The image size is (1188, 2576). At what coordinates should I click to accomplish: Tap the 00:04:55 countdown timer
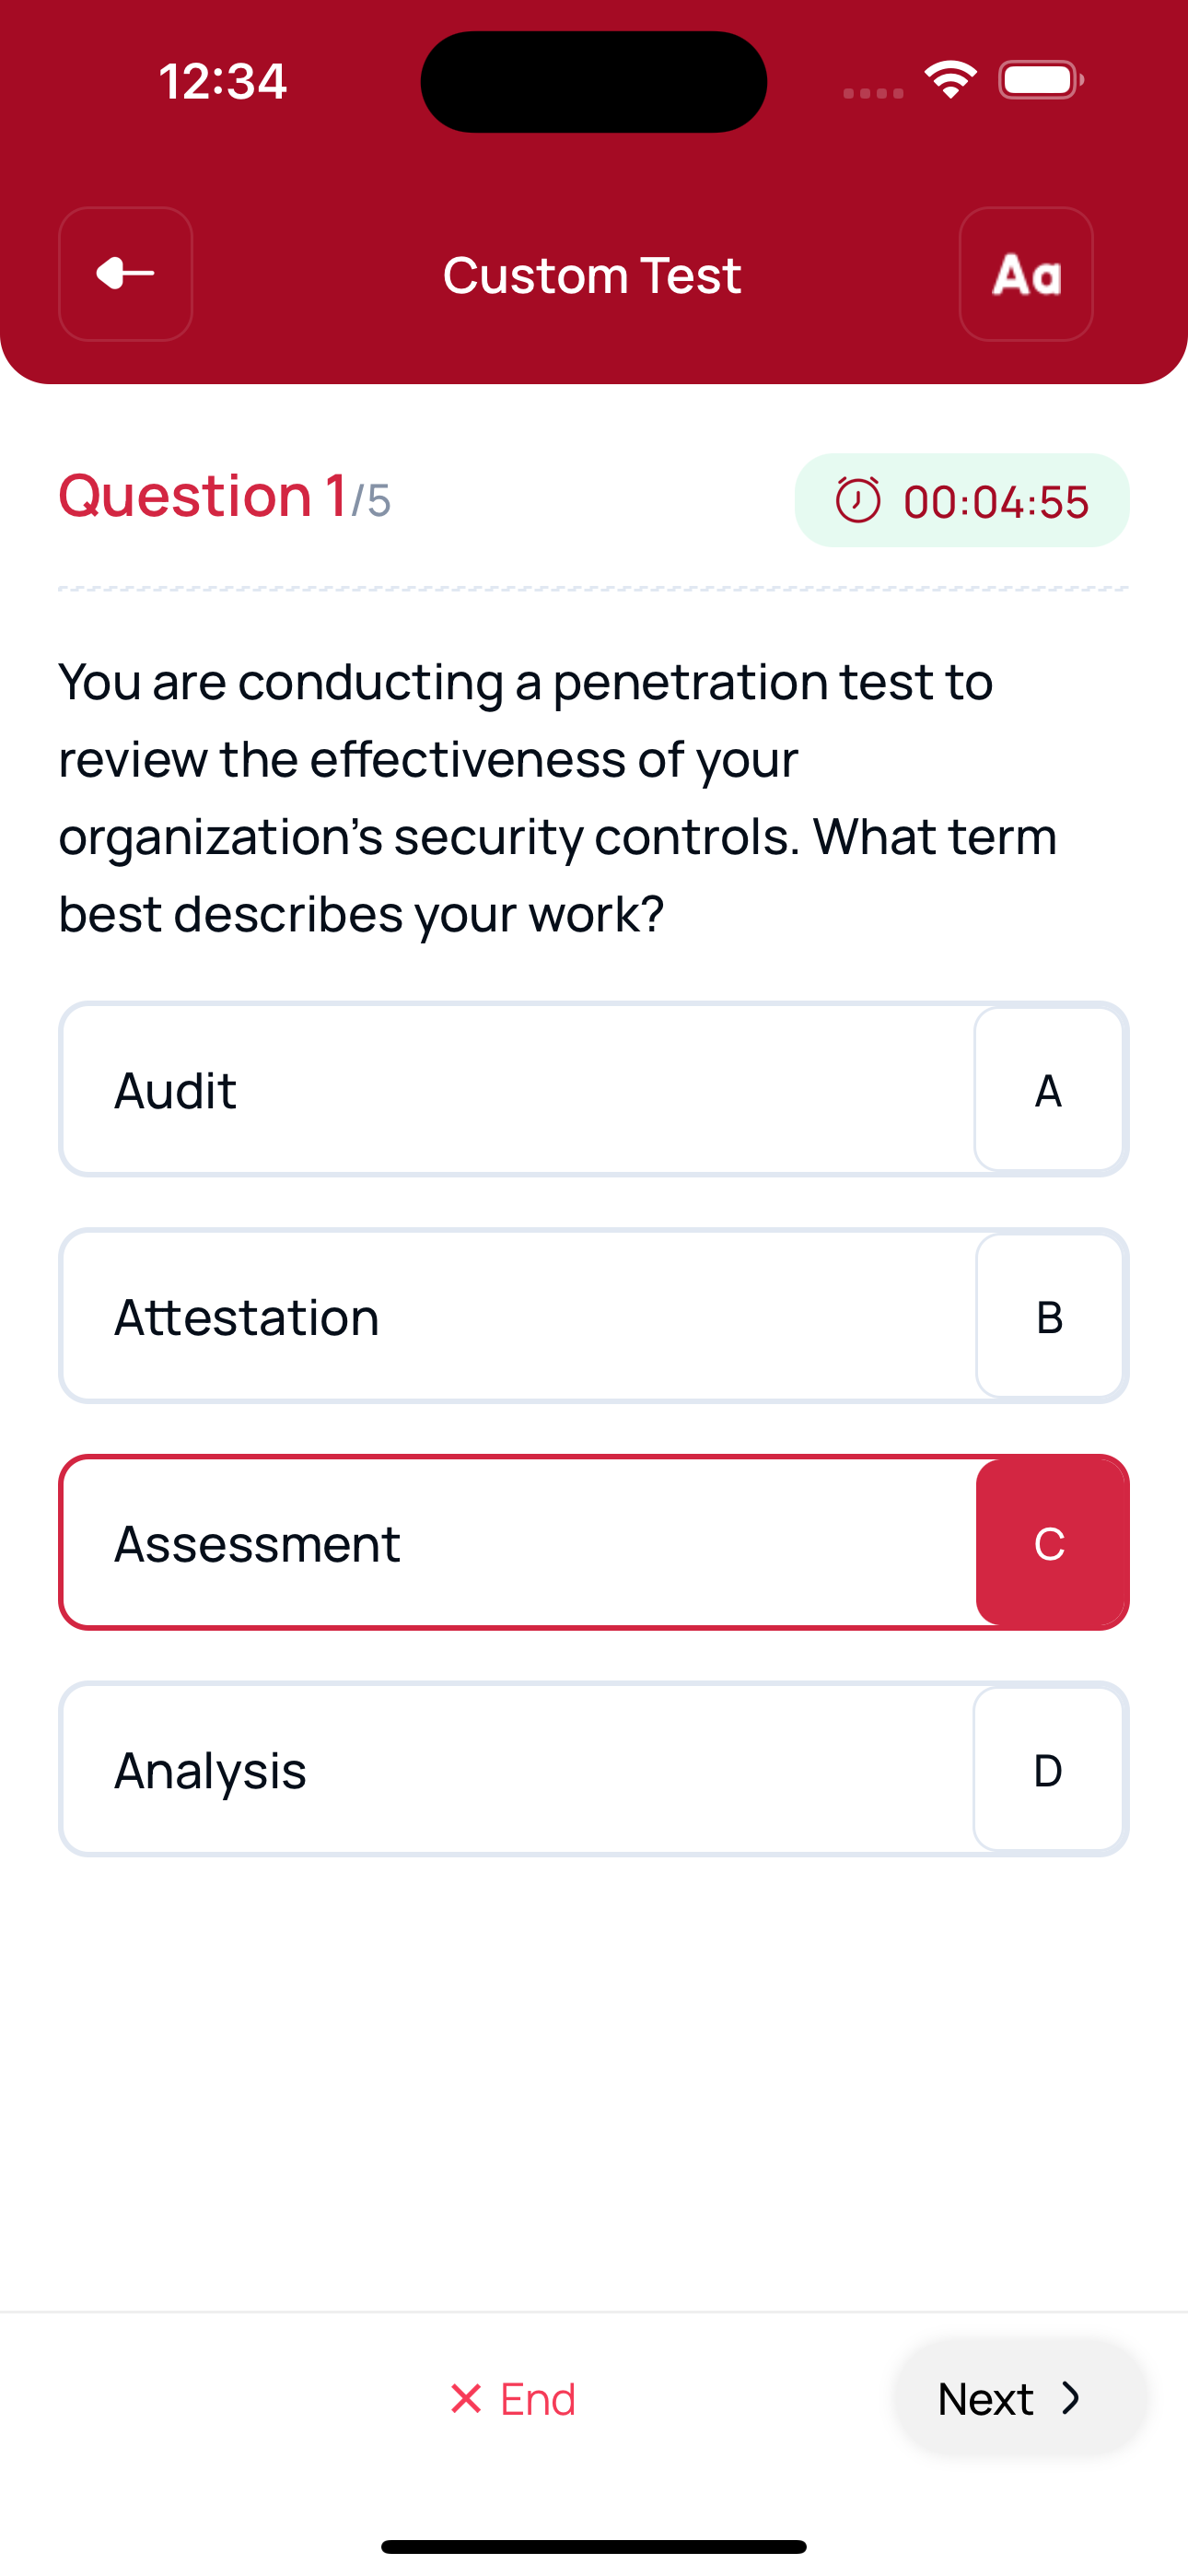tap(995, 501)
